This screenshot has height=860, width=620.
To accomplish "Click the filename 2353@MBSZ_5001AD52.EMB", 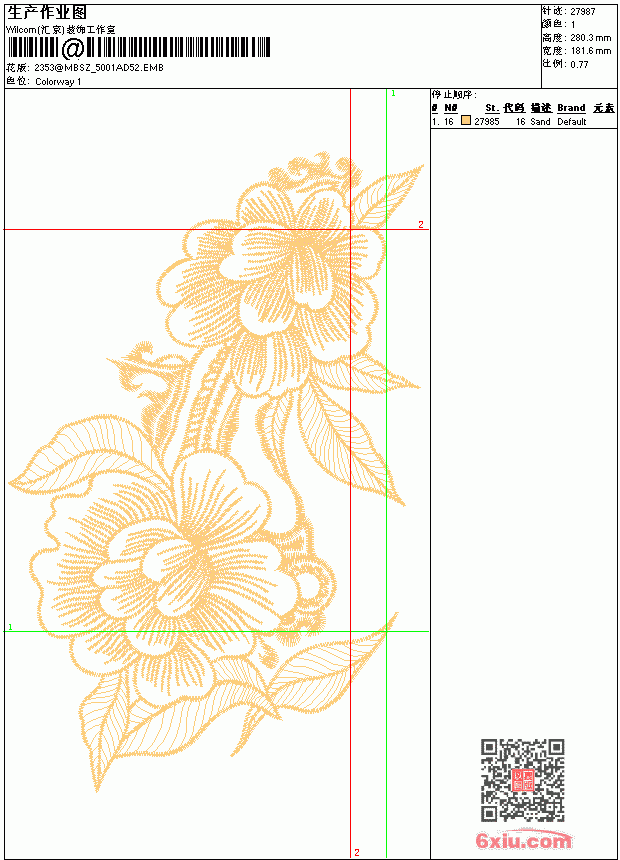I will 99,67.
